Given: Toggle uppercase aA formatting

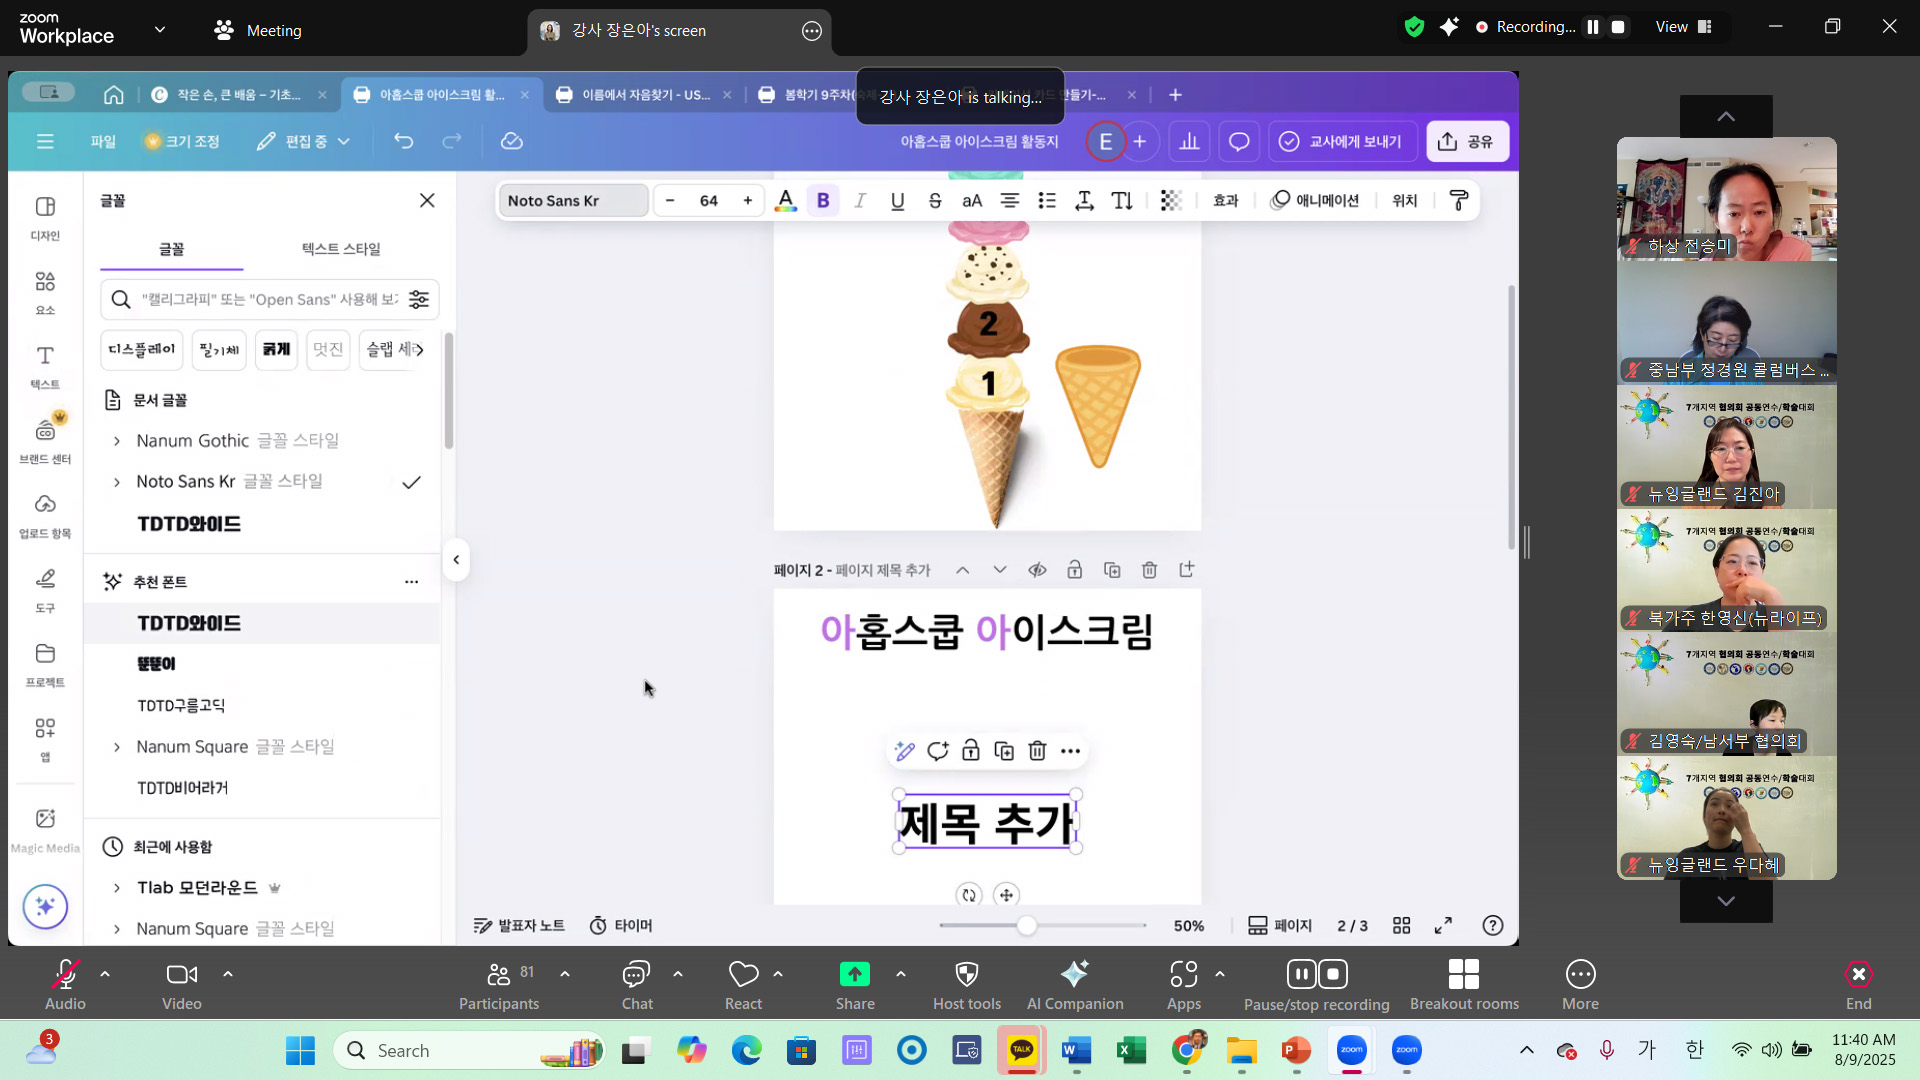Looking at the screenshot, I should [972, 201].
